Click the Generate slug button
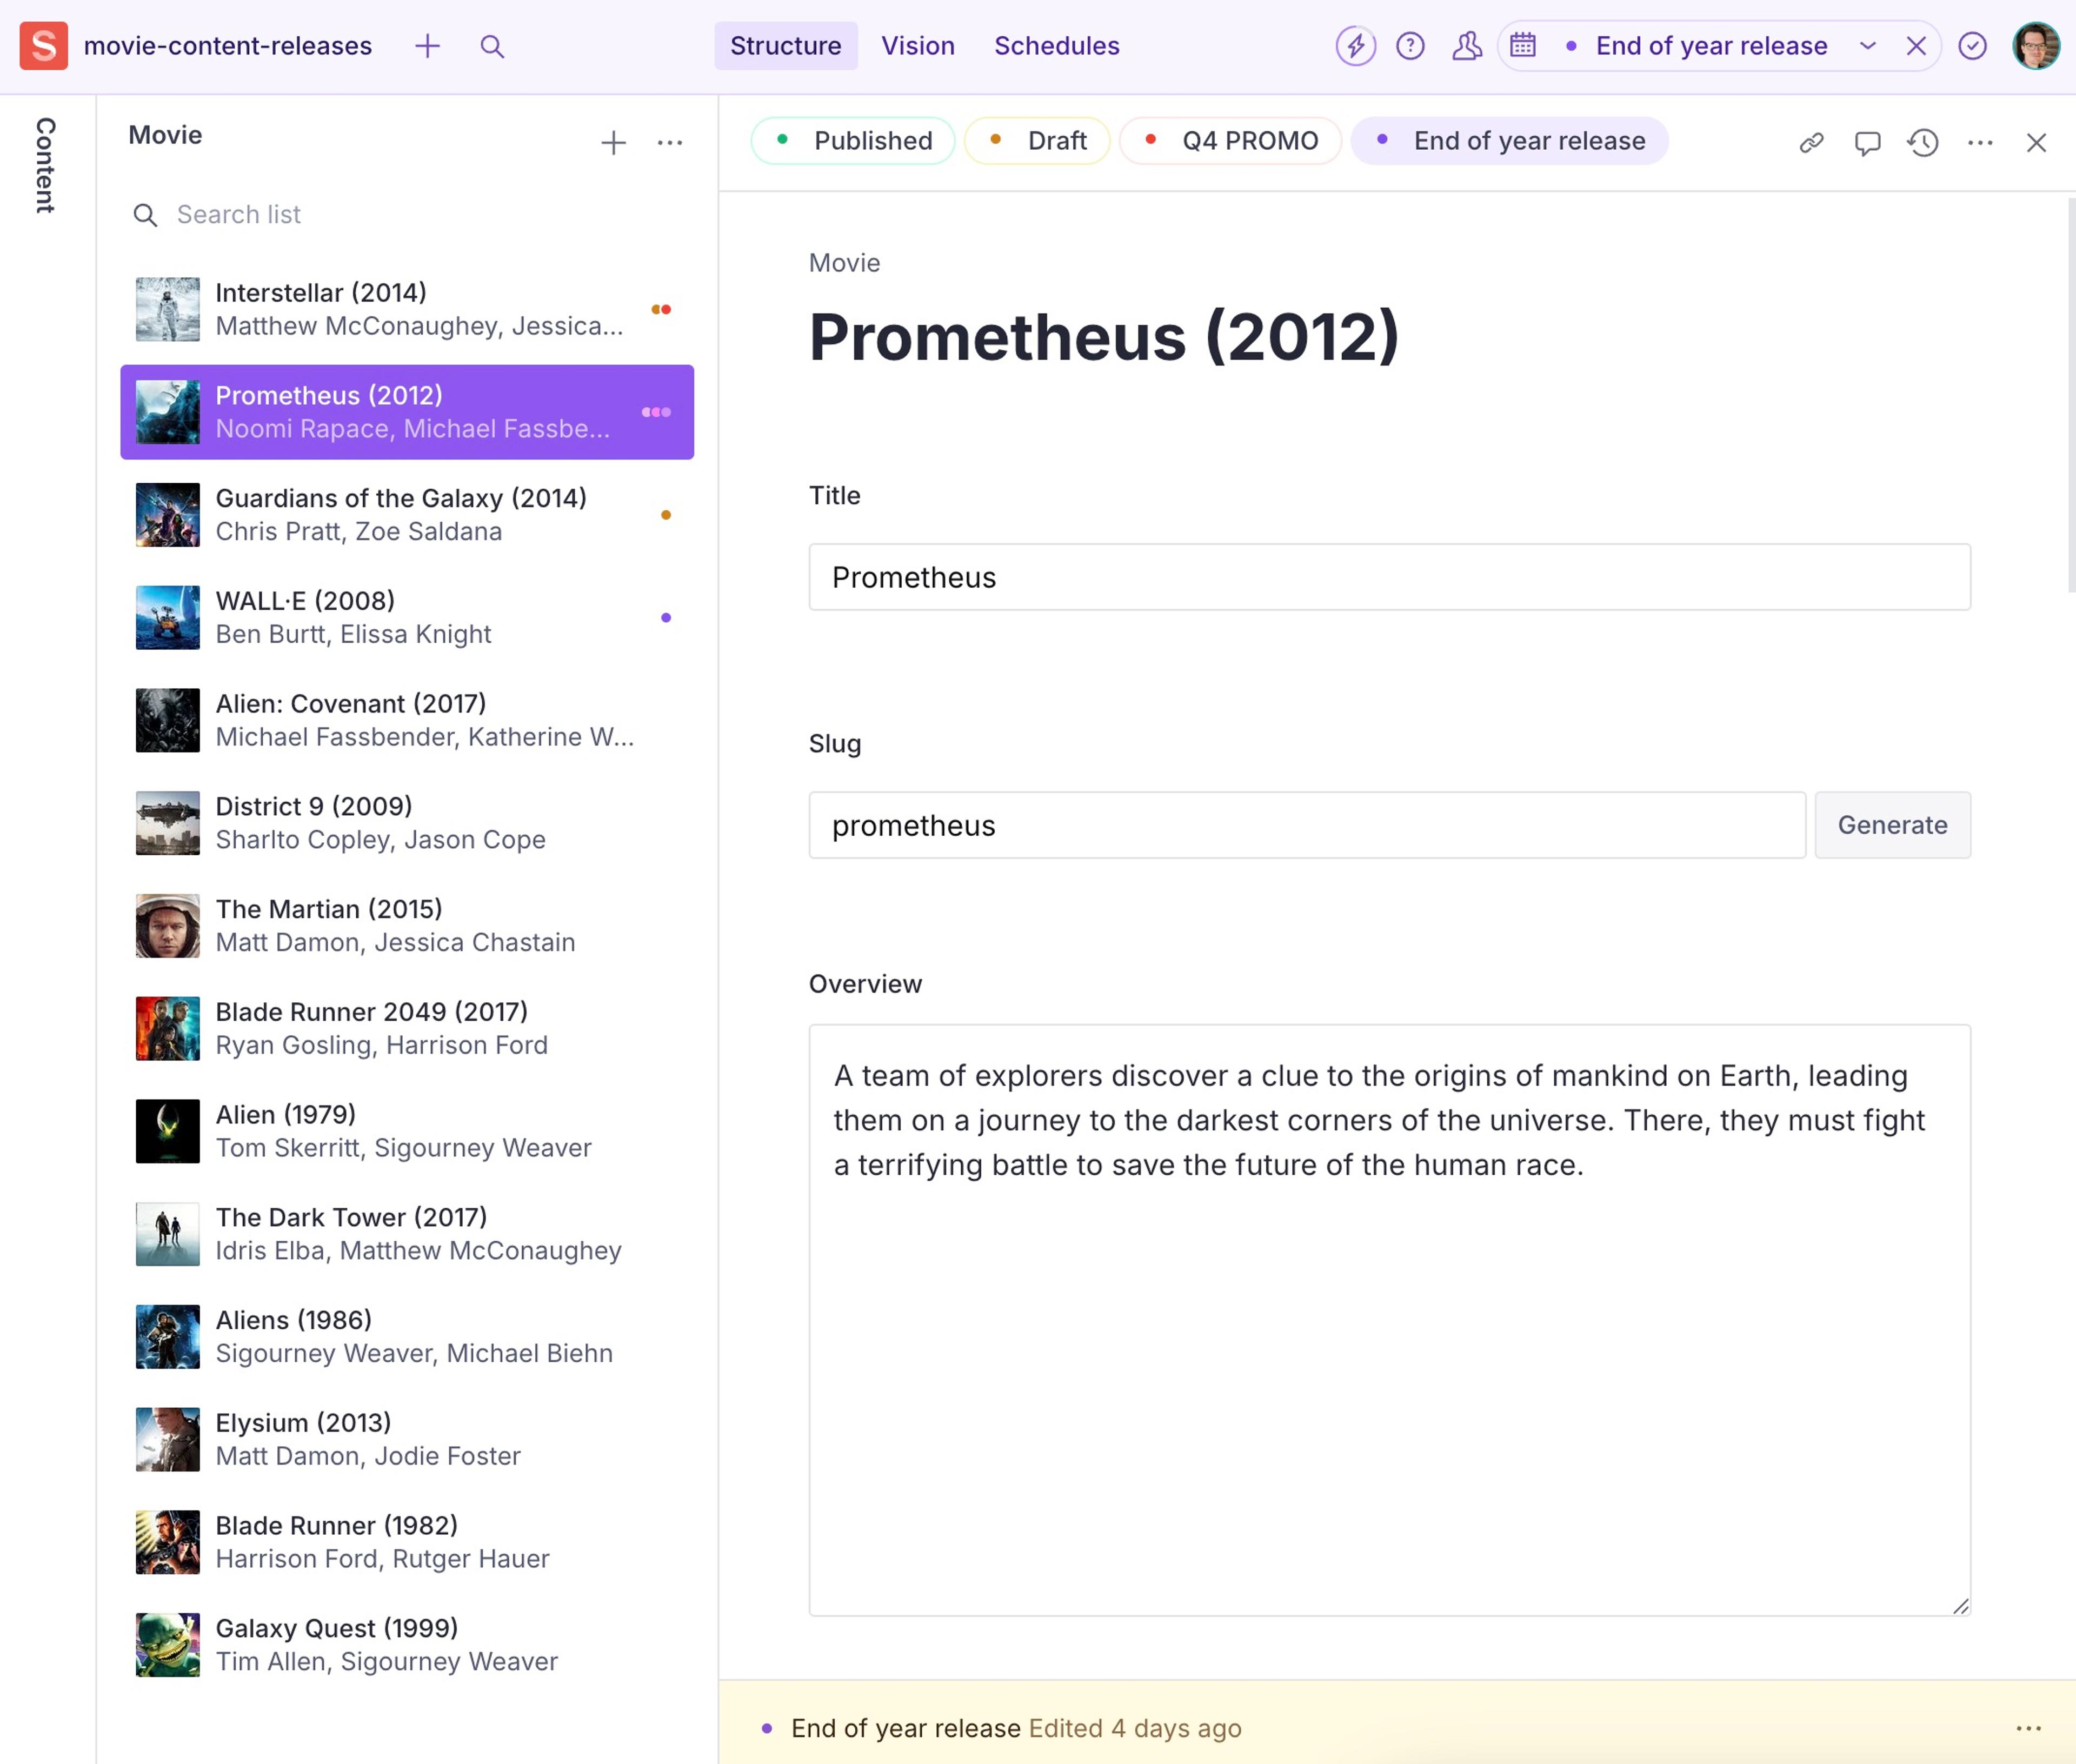The width and height of the screenshot is (2076, 1764). (x=1892, y=825)
